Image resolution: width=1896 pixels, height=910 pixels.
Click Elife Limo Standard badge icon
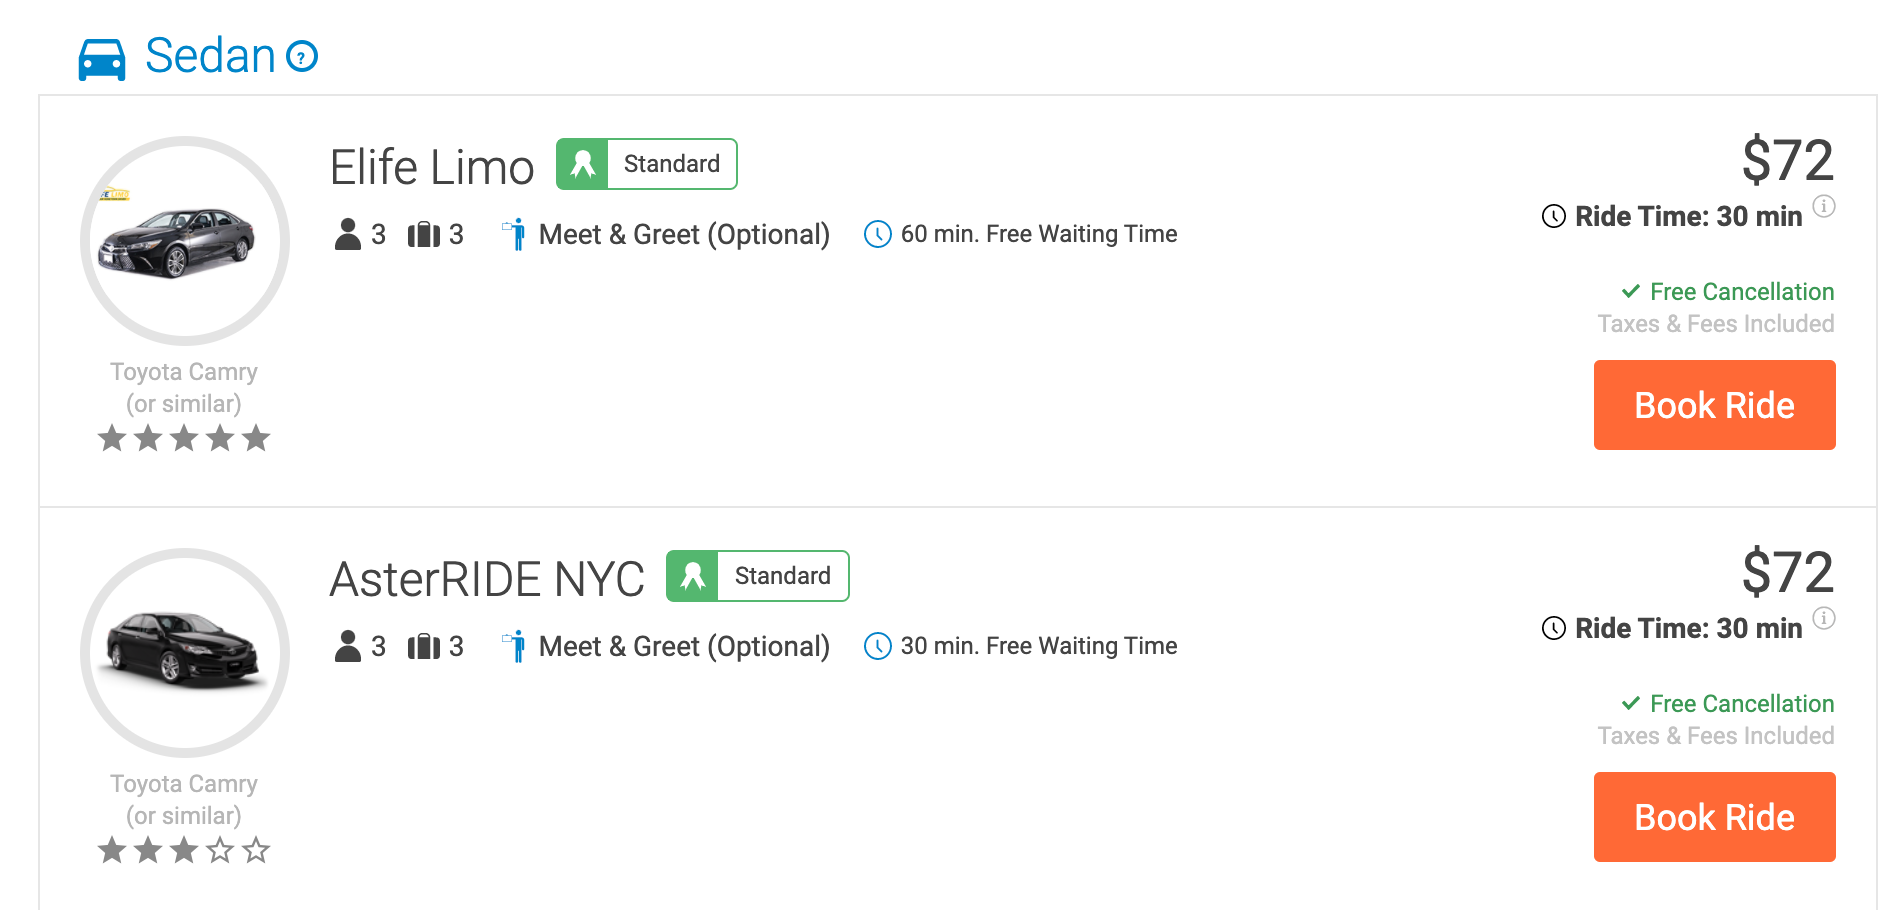click(x=582, y=164)
